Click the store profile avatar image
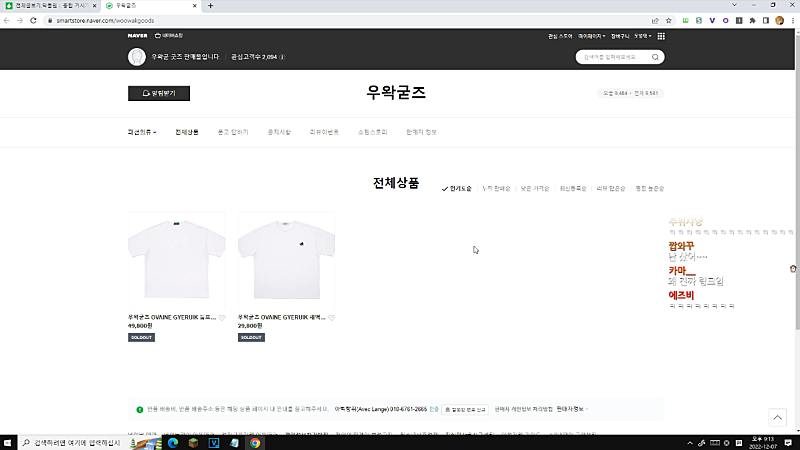Viewport: 800px width, 450px height. point(137,57)
